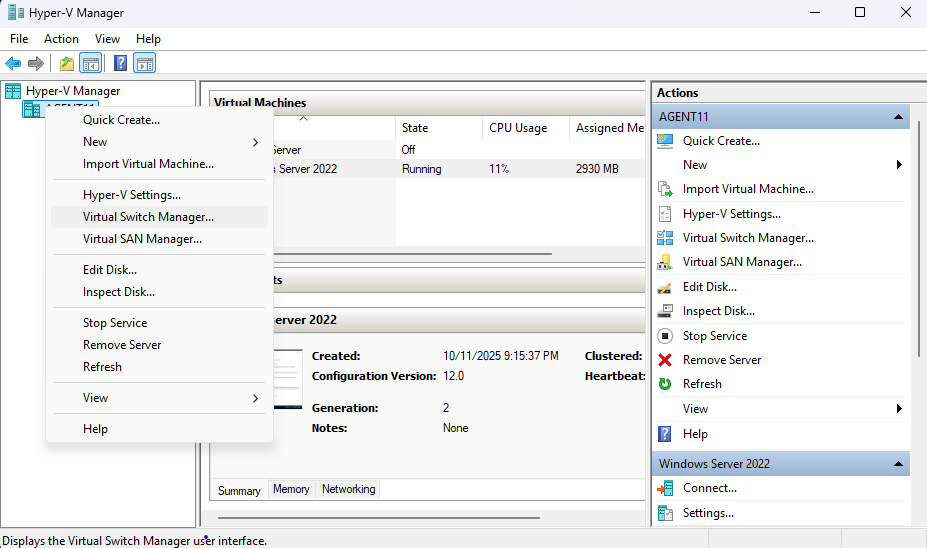Image resolution: width=927 pixels, height=548 pixels.
Task: Click the Name column sort arrow
Action: [303, 119]
